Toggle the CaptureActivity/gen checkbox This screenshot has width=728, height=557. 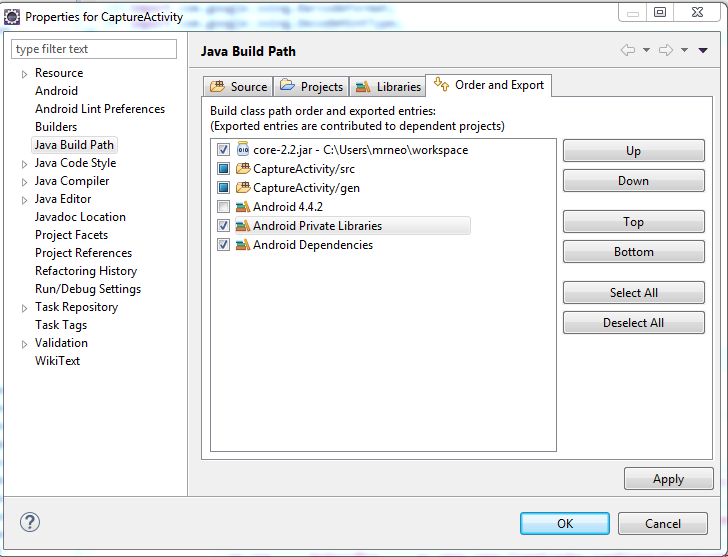pyautogui.click(x=223, y=188)
